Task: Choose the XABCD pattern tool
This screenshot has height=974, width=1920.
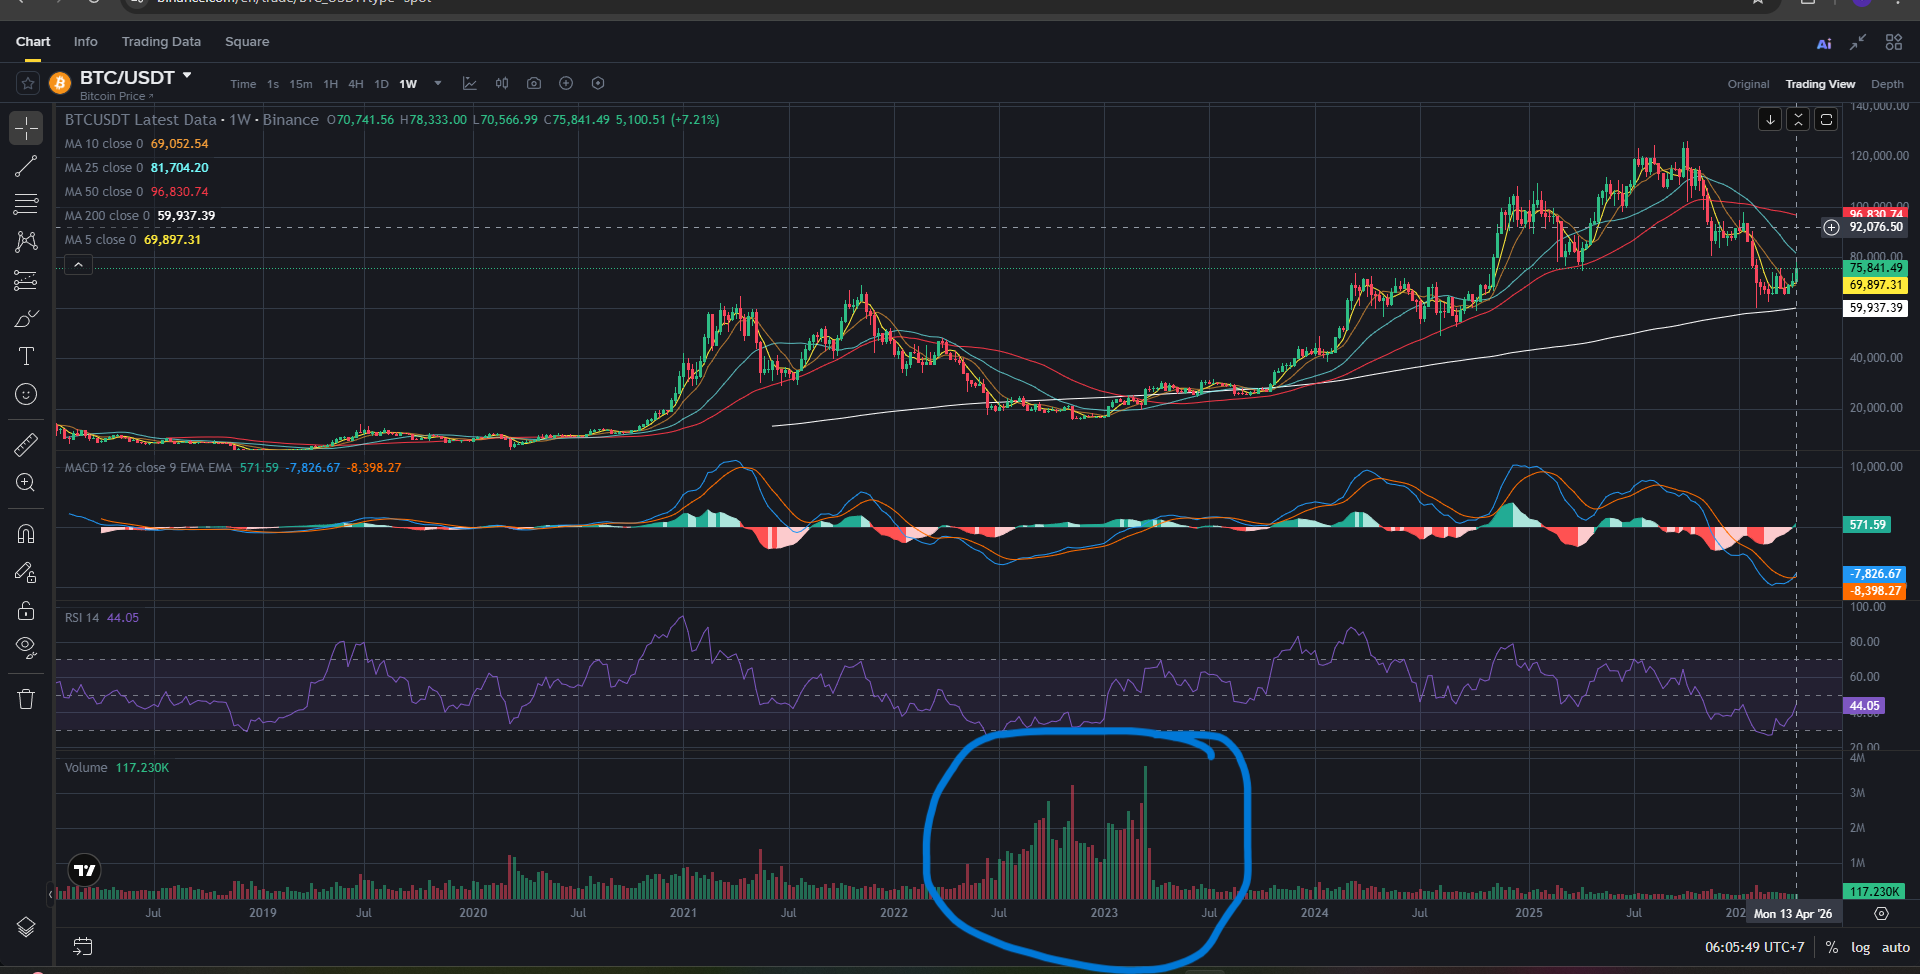Action: [26, 242]
